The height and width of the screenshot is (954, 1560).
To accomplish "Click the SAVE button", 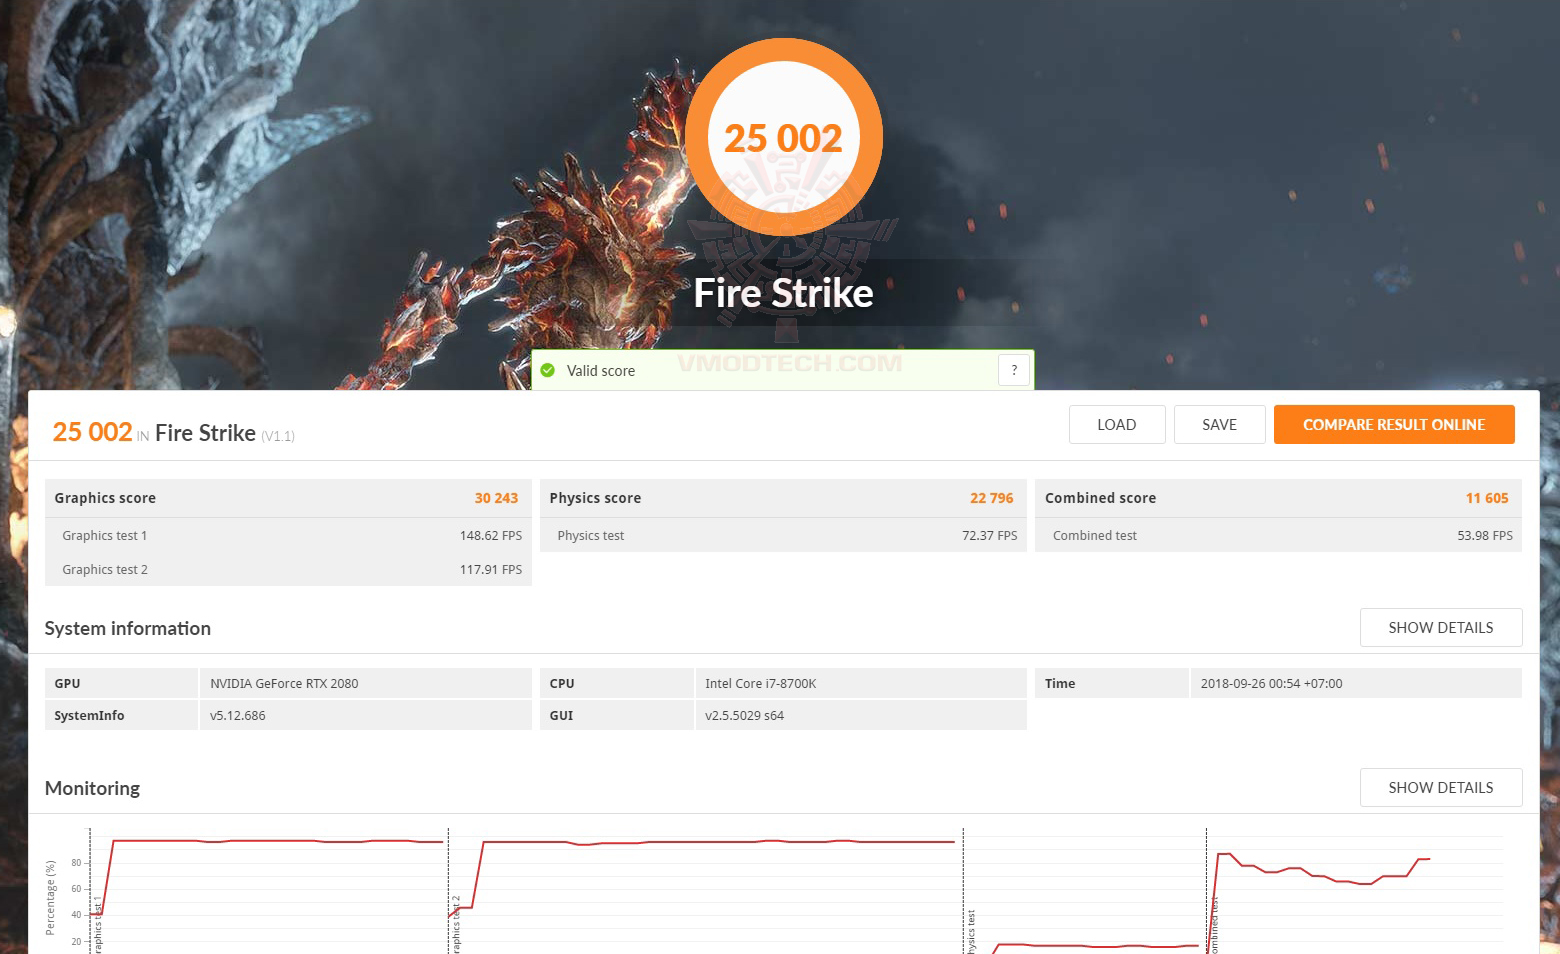I will (x=1219, y=424).
